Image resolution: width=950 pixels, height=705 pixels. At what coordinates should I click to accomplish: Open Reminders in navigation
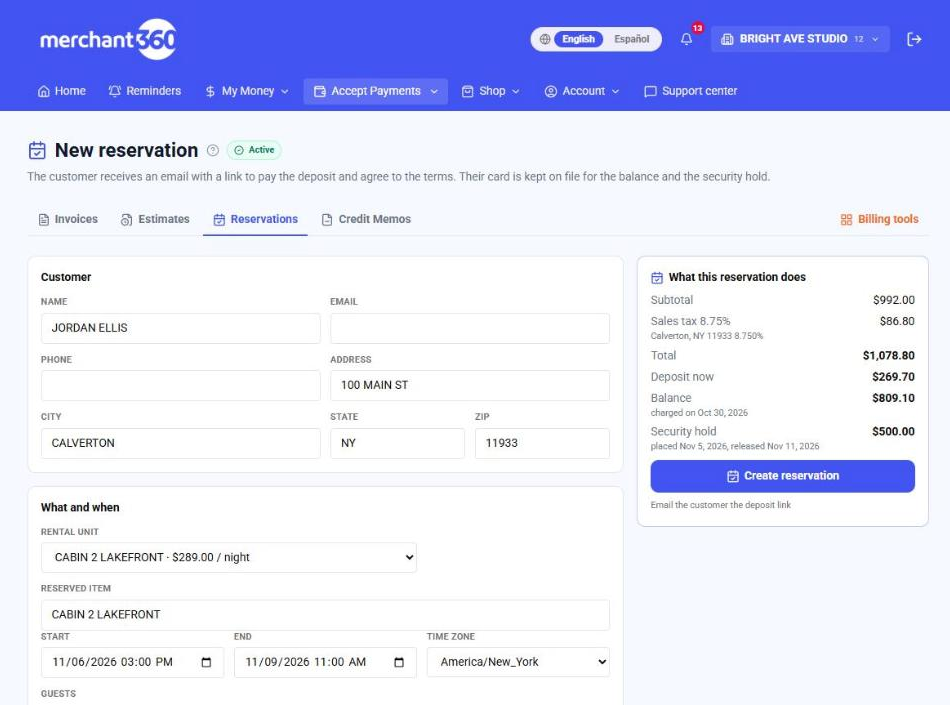click(x=145, y=91)
